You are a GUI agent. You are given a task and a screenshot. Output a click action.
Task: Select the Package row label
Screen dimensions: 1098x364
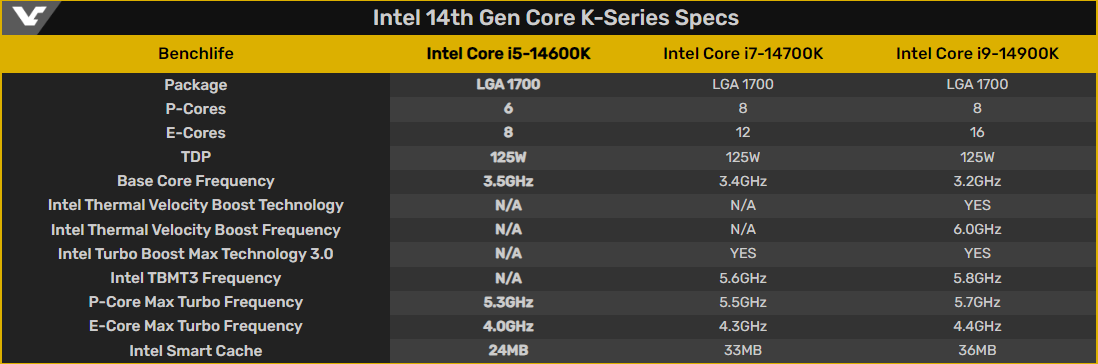point(196,85)
